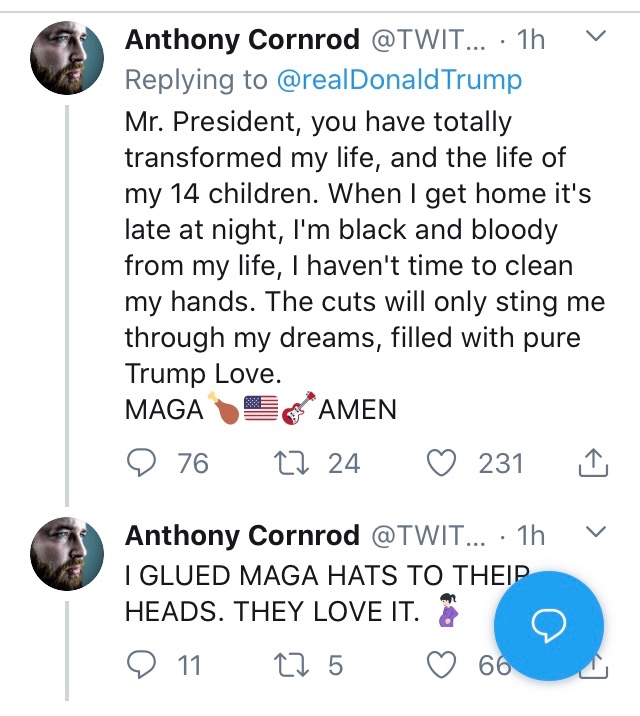Share the 'GLUED MAGA HATS' tweet
The width and height of the screenshot is (640, 716).
(x=596, y=665)
